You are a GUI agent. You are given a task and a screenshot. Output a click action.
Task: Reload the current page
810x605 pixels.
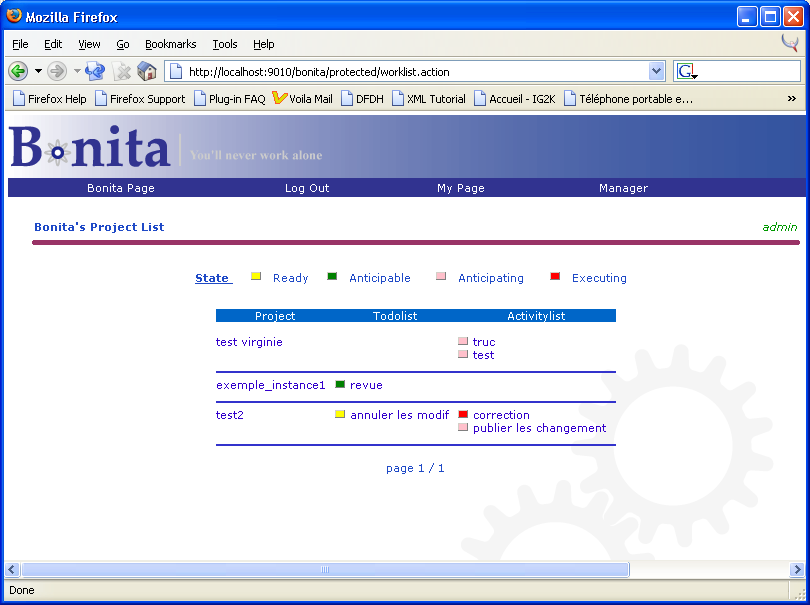96,71
